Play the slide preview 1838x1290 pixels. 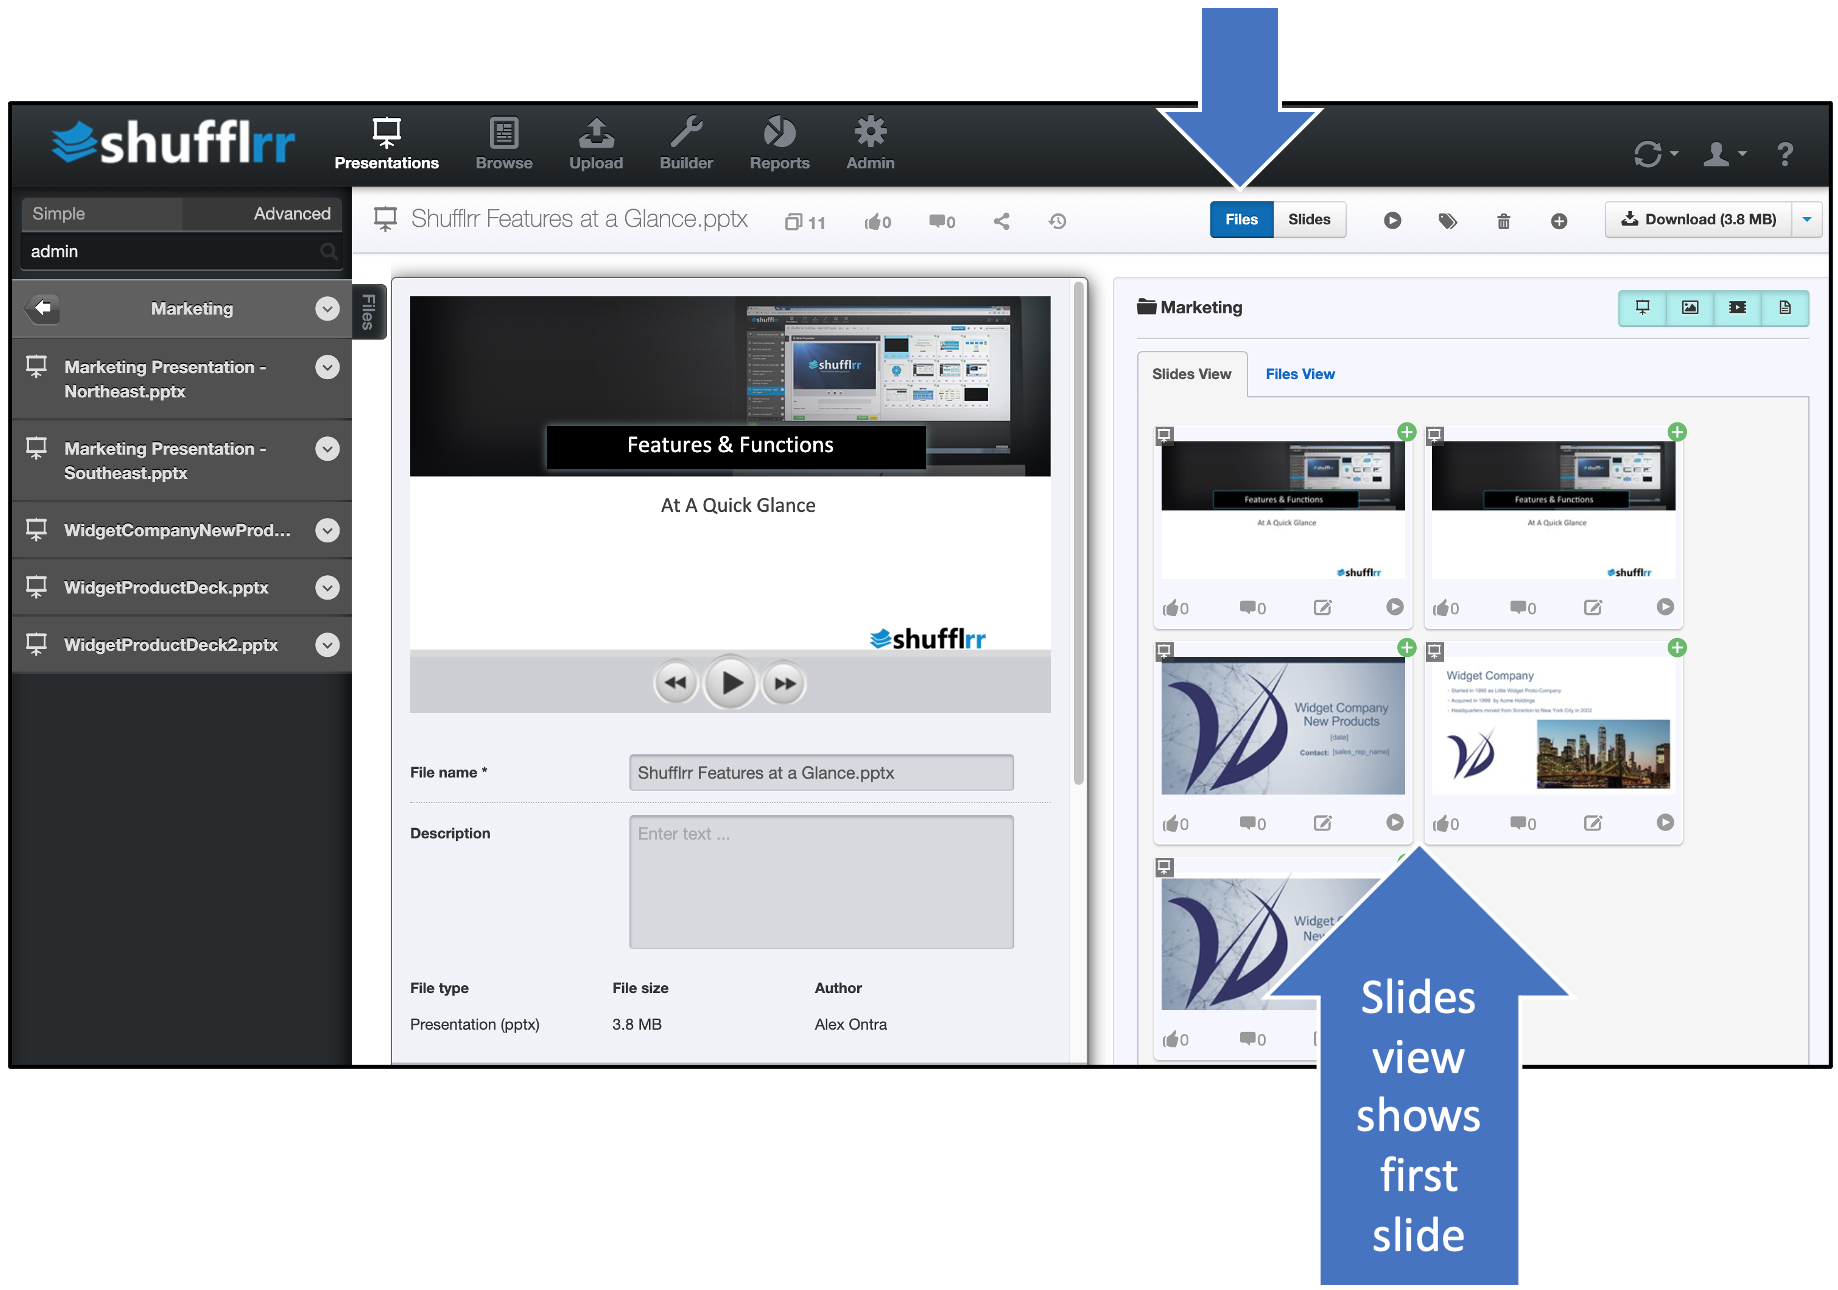pyautogui.click(x=731, y=683)
